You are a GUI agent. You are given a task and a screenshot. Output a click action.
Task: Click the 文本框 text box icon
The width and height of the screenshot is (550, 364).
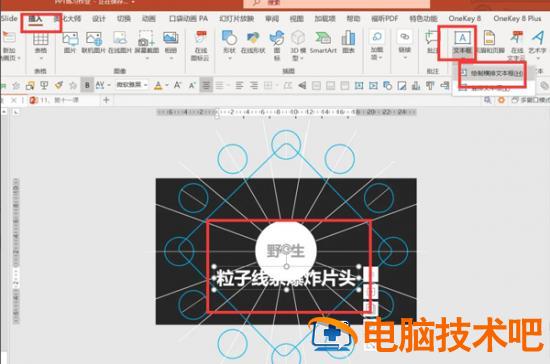tap(462, 38)
